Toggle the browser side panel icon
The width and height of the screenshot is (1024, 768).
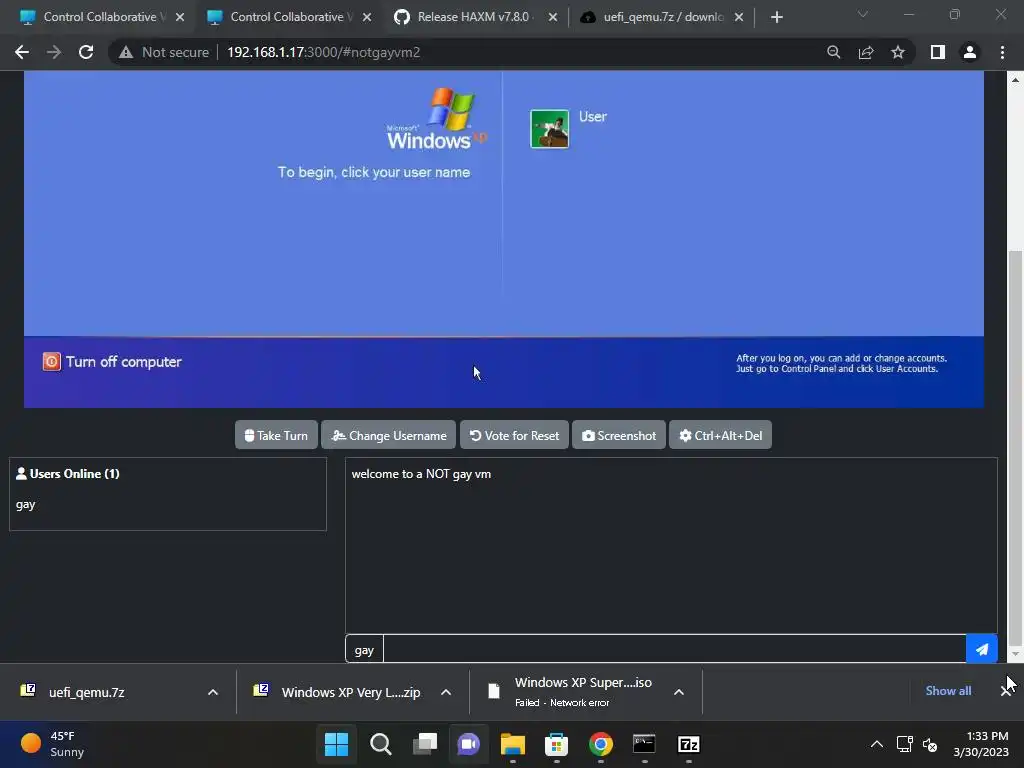[938, 52]
